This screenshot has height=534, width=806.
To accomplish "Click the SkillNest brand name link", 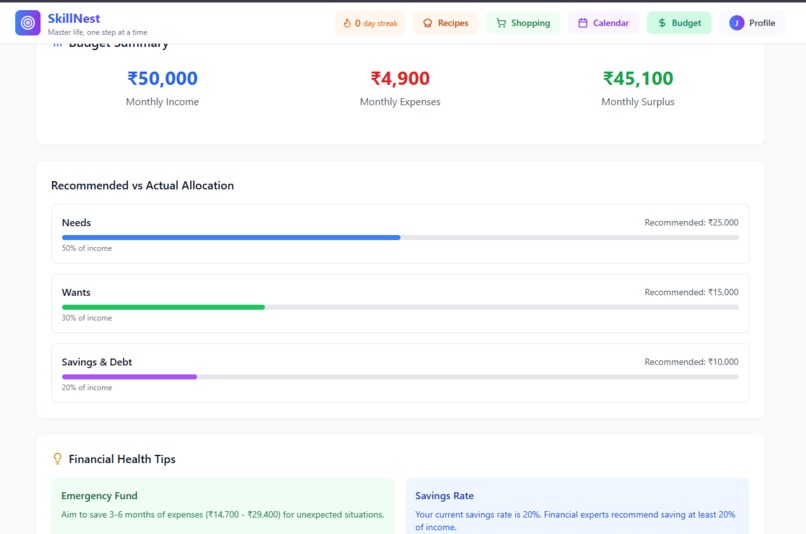I will 74,19.
